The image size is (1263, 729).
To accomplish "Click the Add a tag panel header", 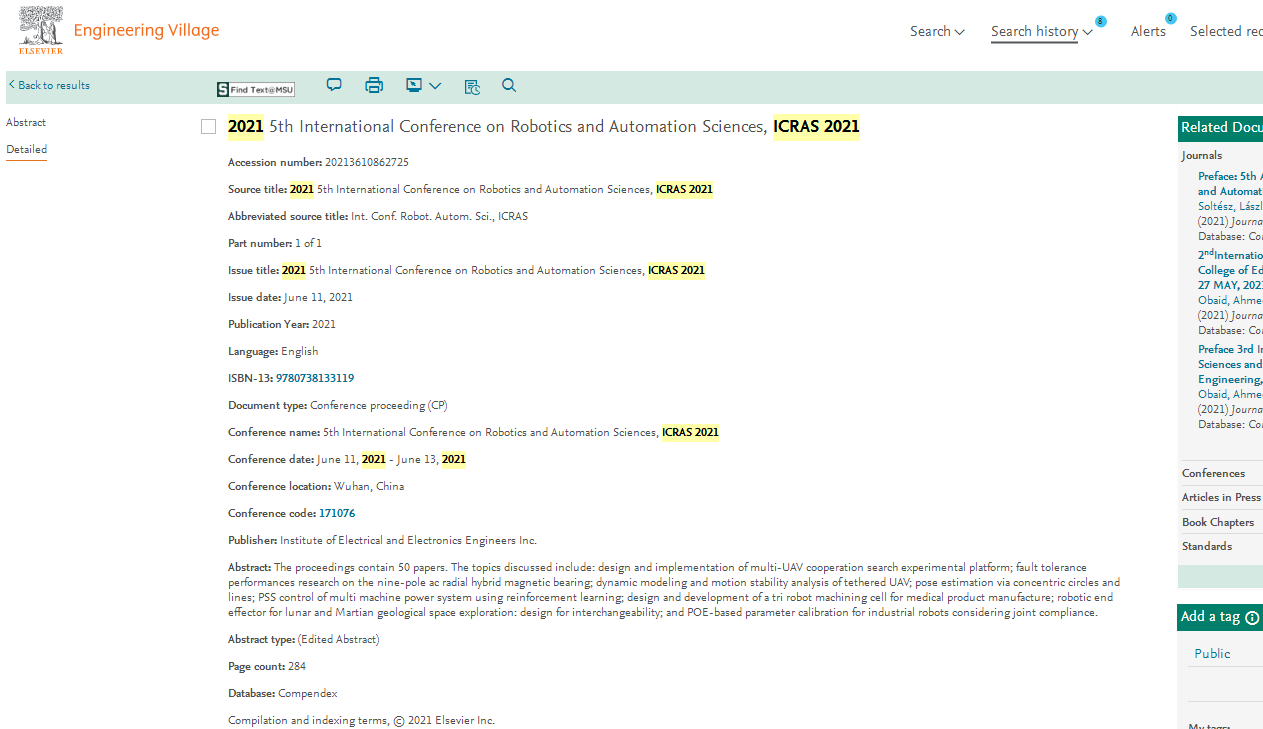I will tap(1220, 617).
